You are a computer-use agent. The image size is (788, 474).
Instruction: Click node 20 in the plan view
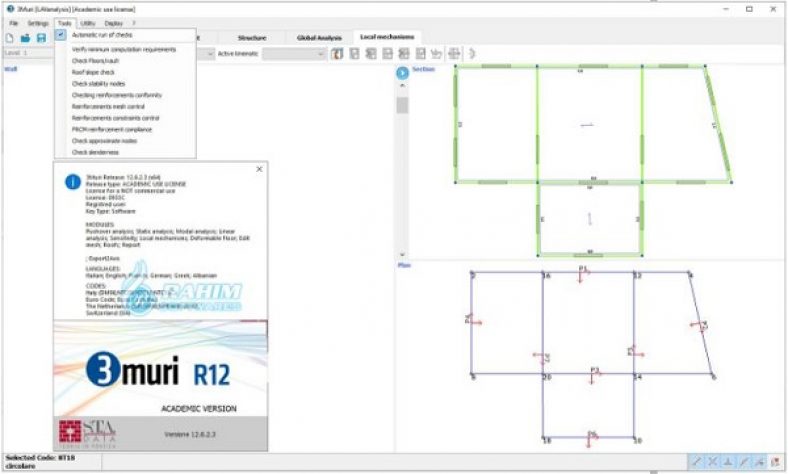(547, 376)
